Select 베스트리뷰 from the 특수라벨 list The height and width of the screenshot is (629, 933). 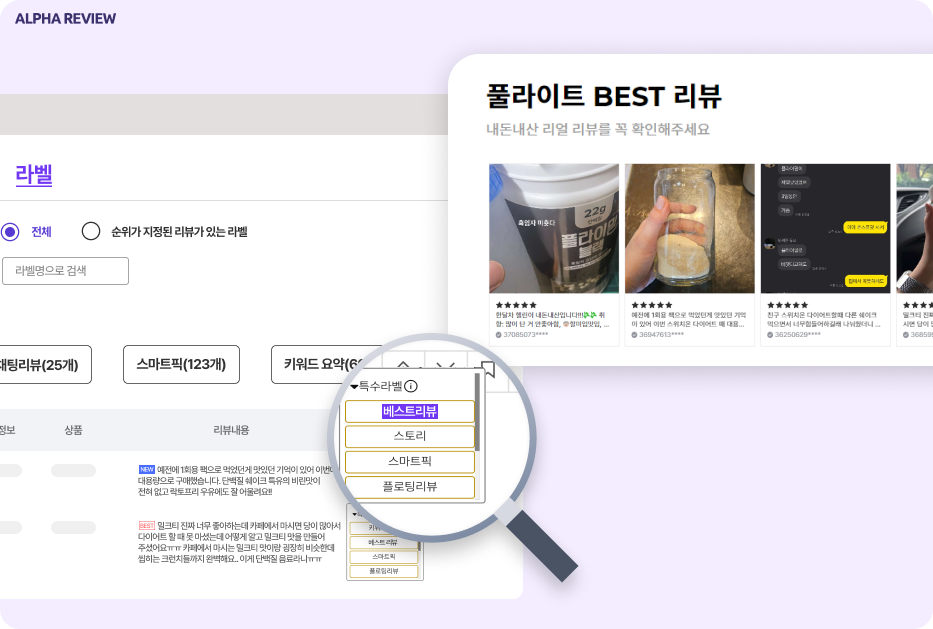(411, 411)
